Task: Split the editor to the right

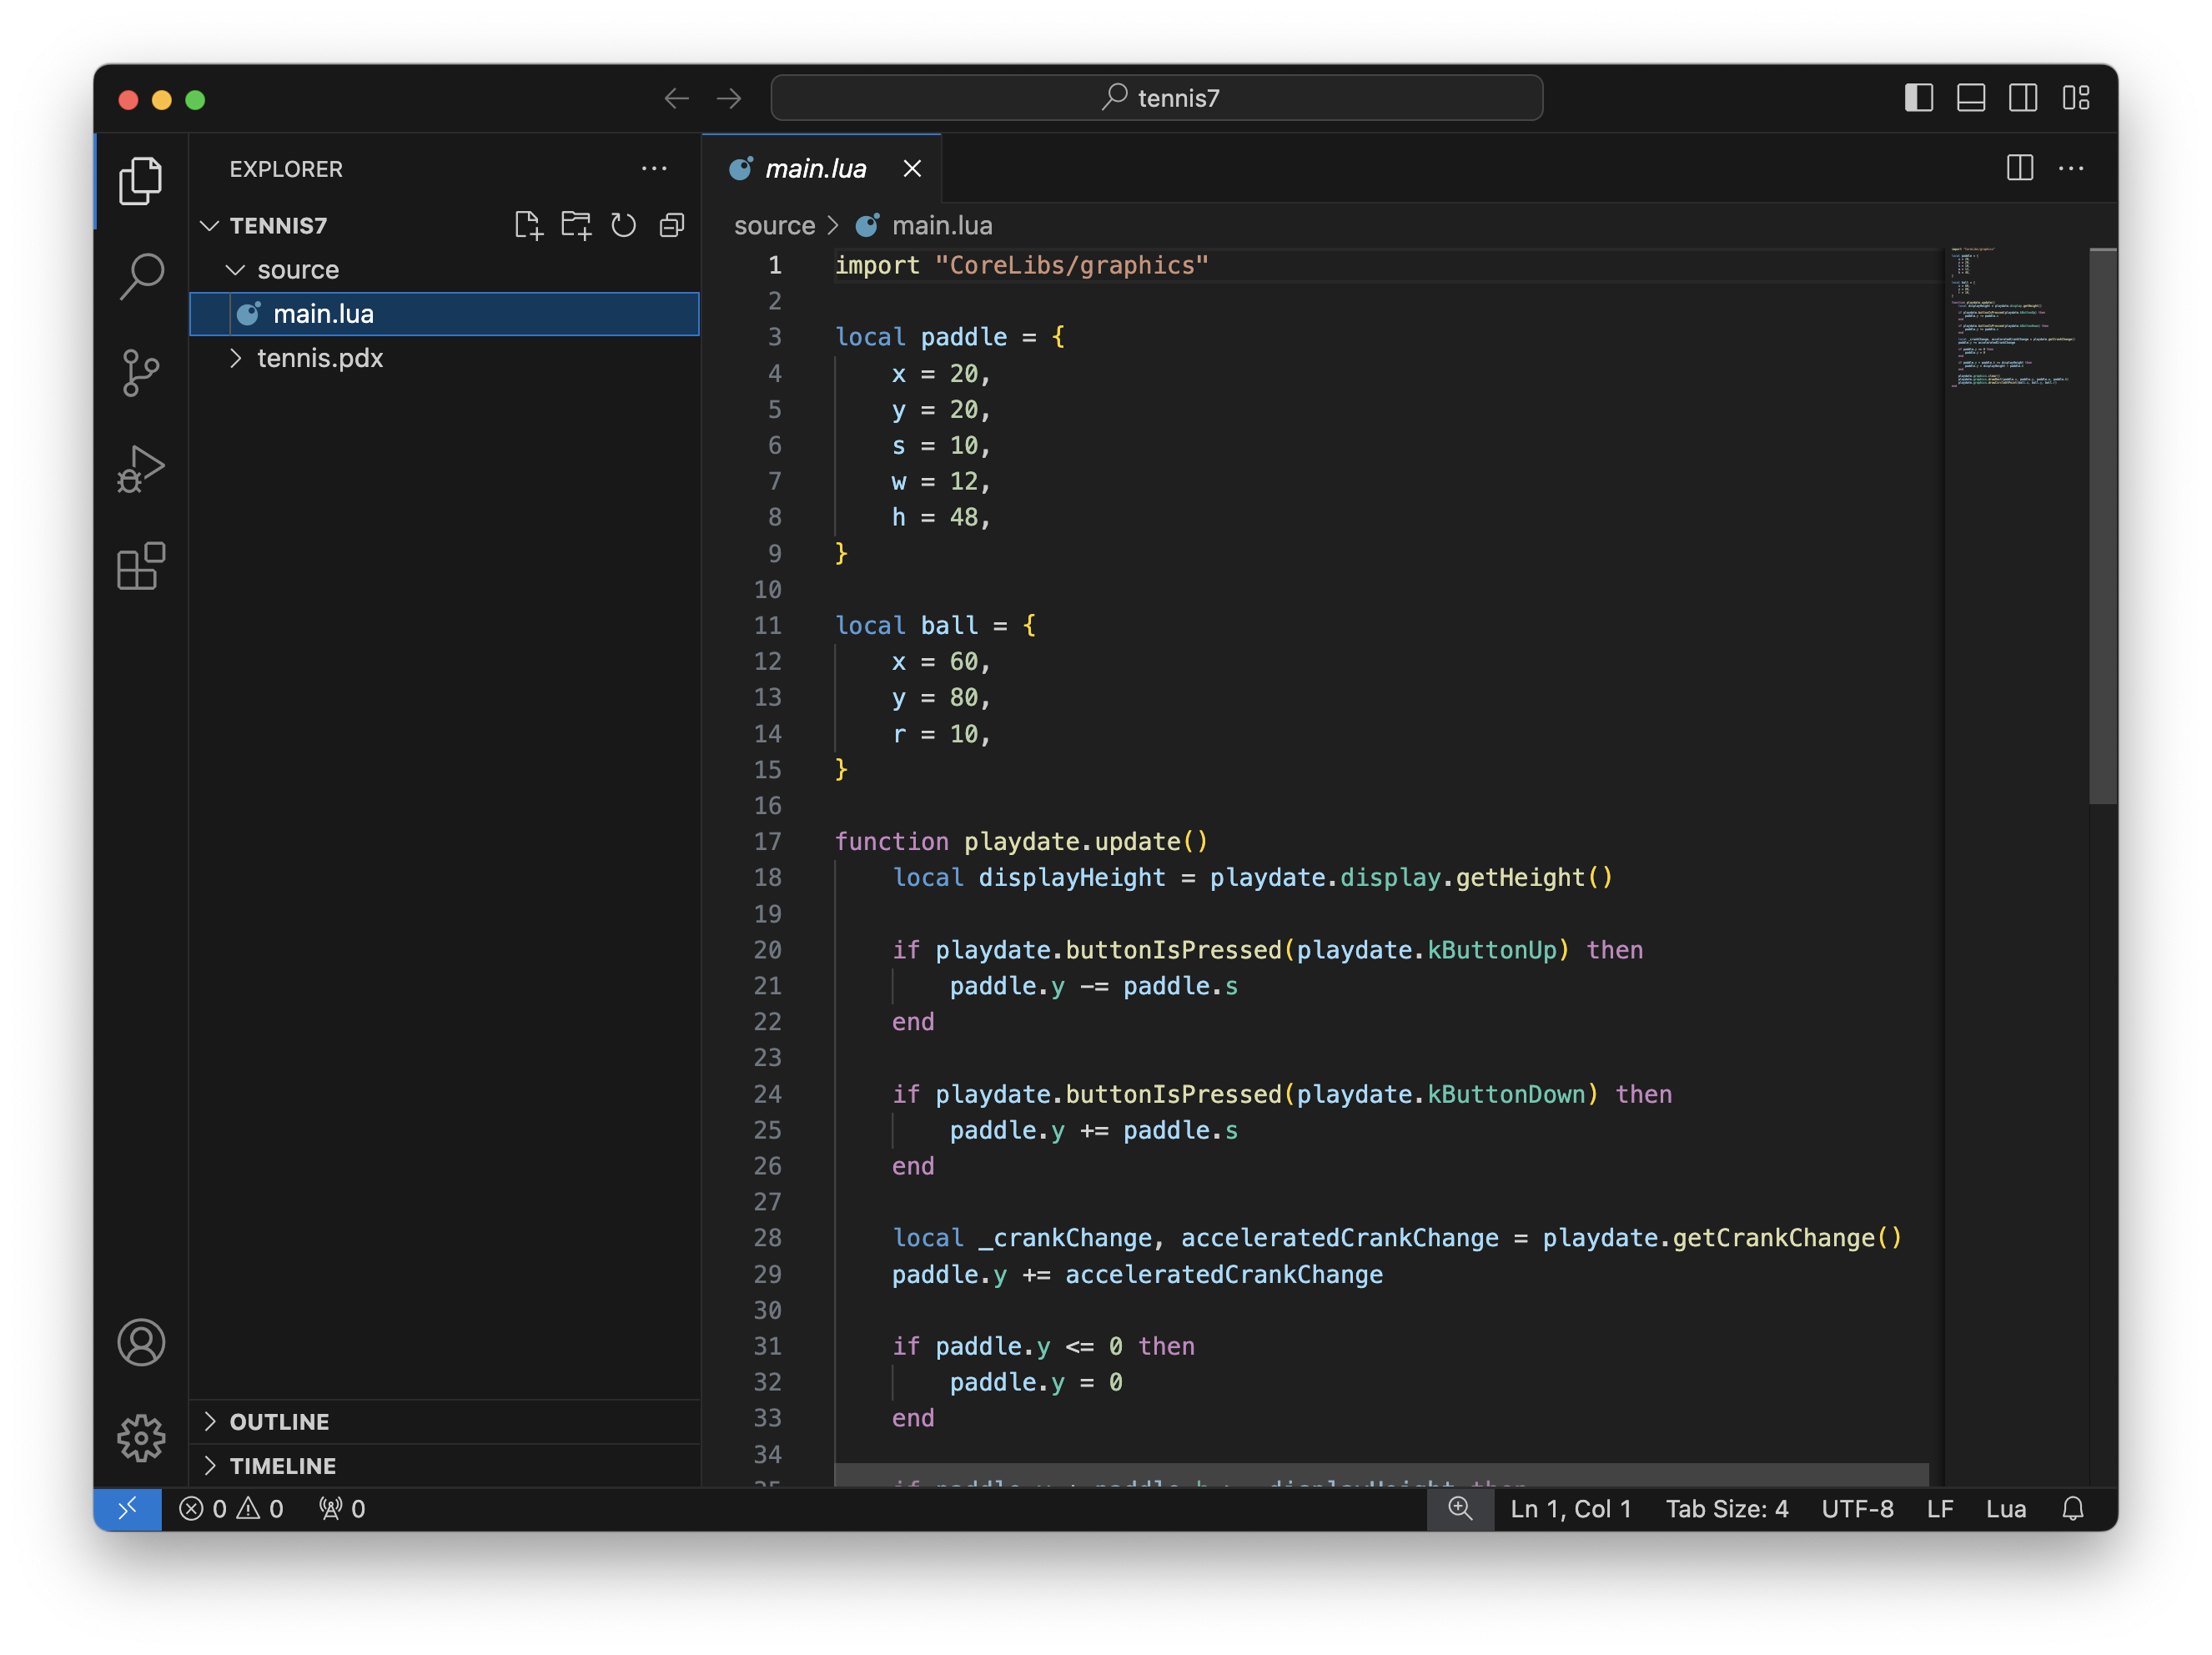Action: 2020,168
